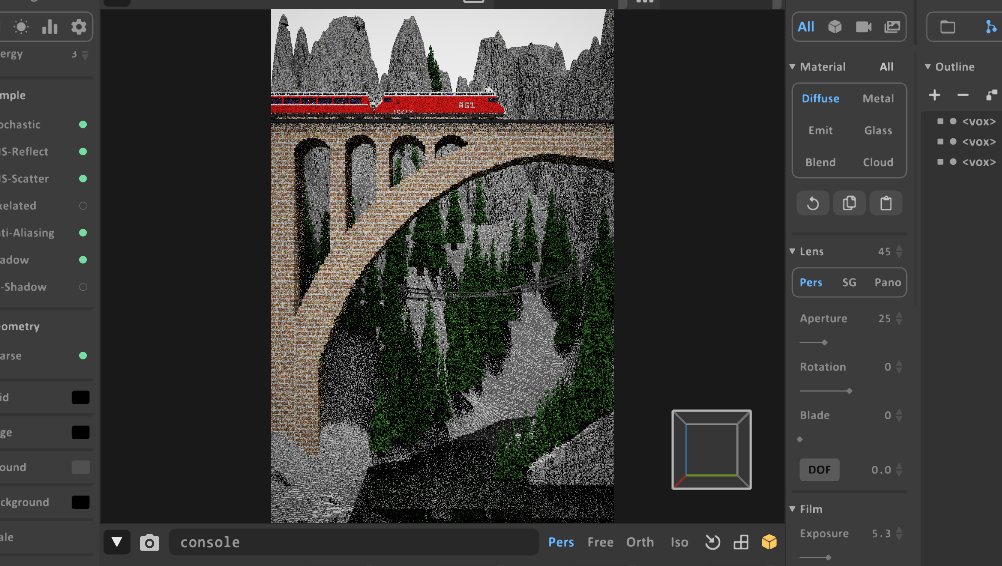Toggle the dot on the first <vox> row
Image resolution: width=1002 pixels, height=566 pixels.
point(953,121)
